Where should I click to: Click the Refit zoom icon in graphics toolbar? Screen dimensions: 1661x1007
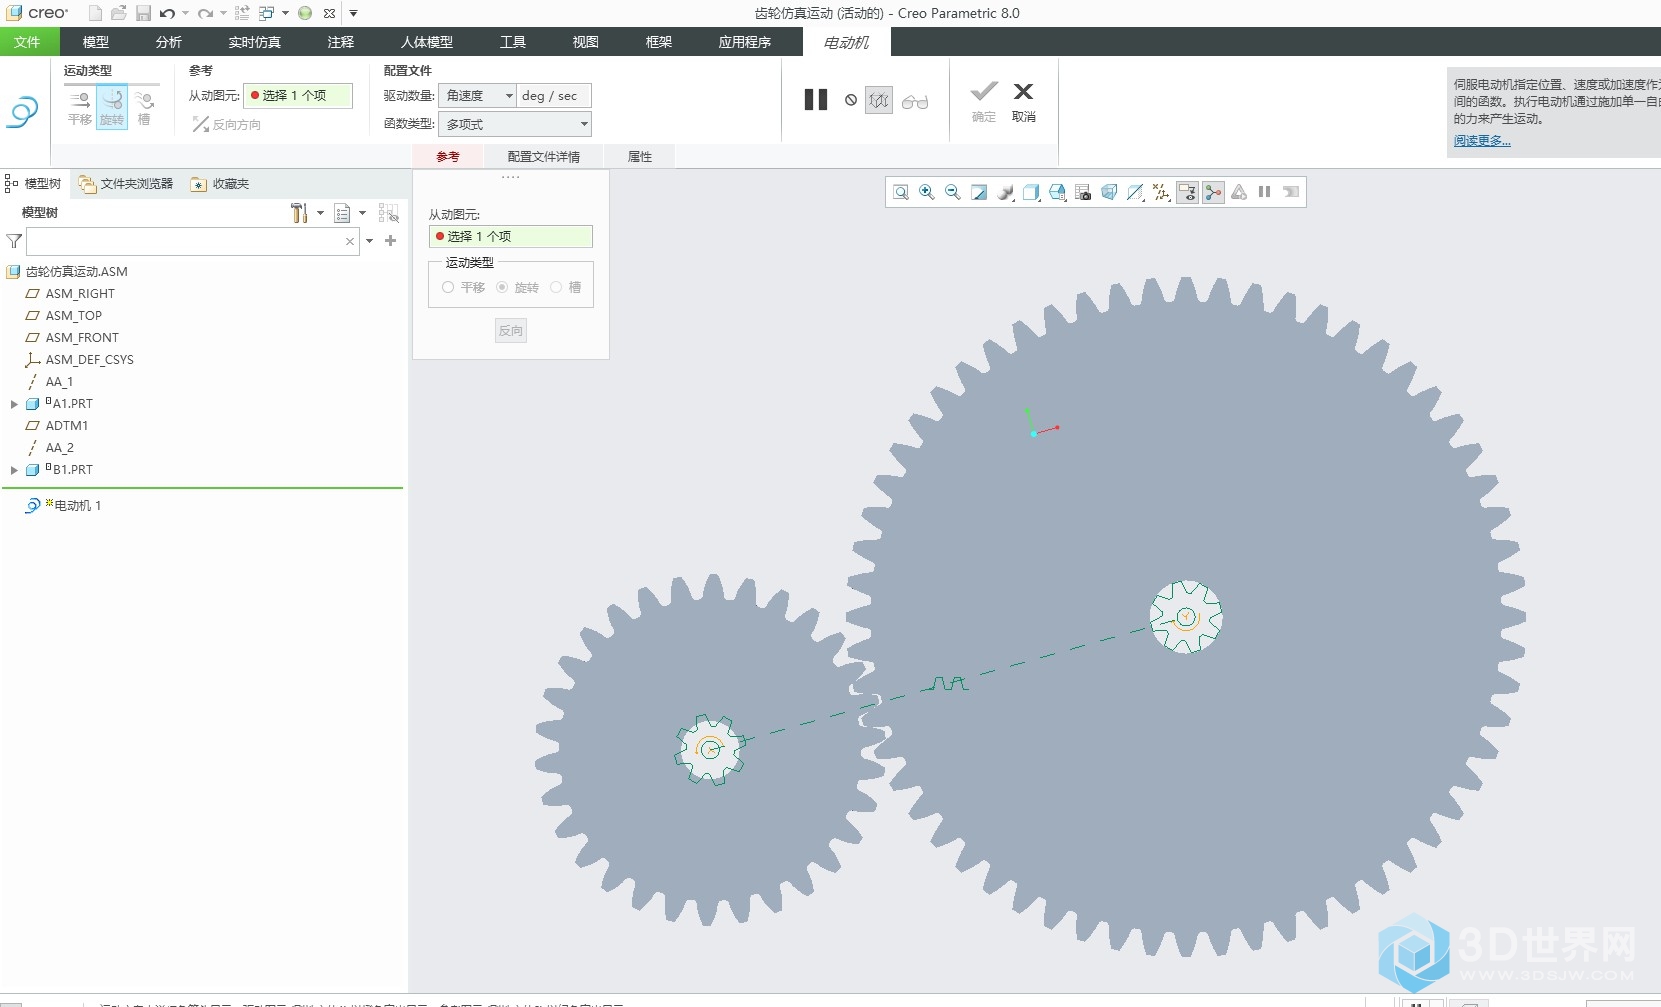point(901,192)
